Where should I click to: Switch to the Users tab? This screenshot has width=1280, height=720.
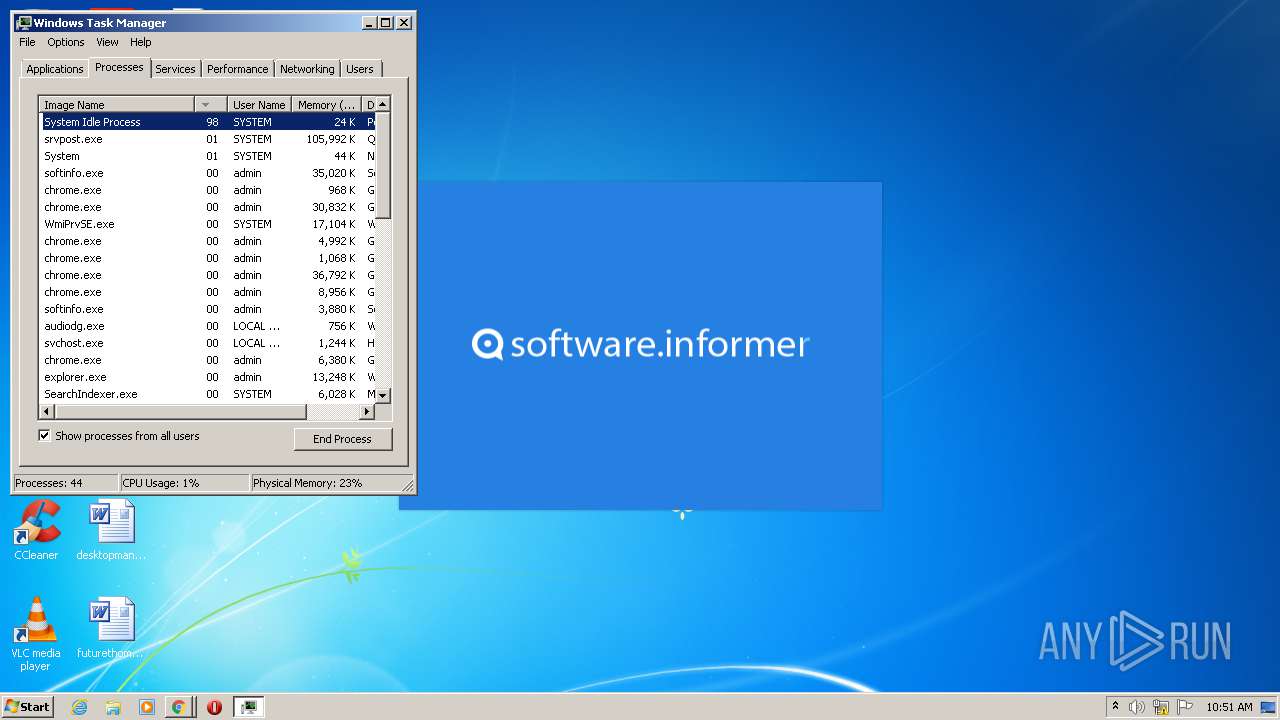(x=360, y=69)
